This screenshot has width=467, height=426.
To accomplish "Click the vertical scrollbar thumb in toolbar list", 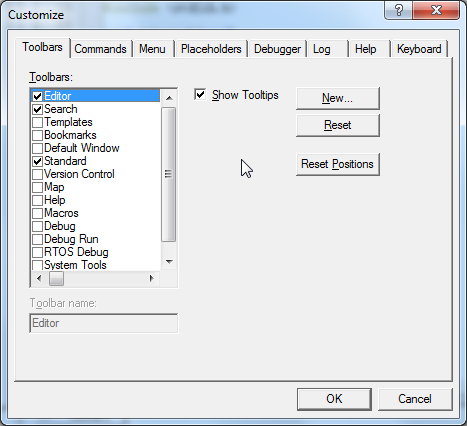I will tap(169, 174).
